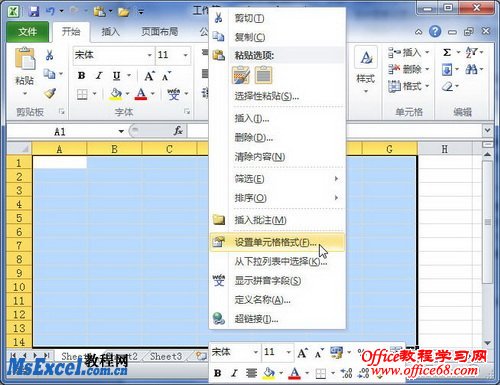Select 插入批注(M) in context menu
Screen dimensions: 500x385
click(x=277, y=220)
